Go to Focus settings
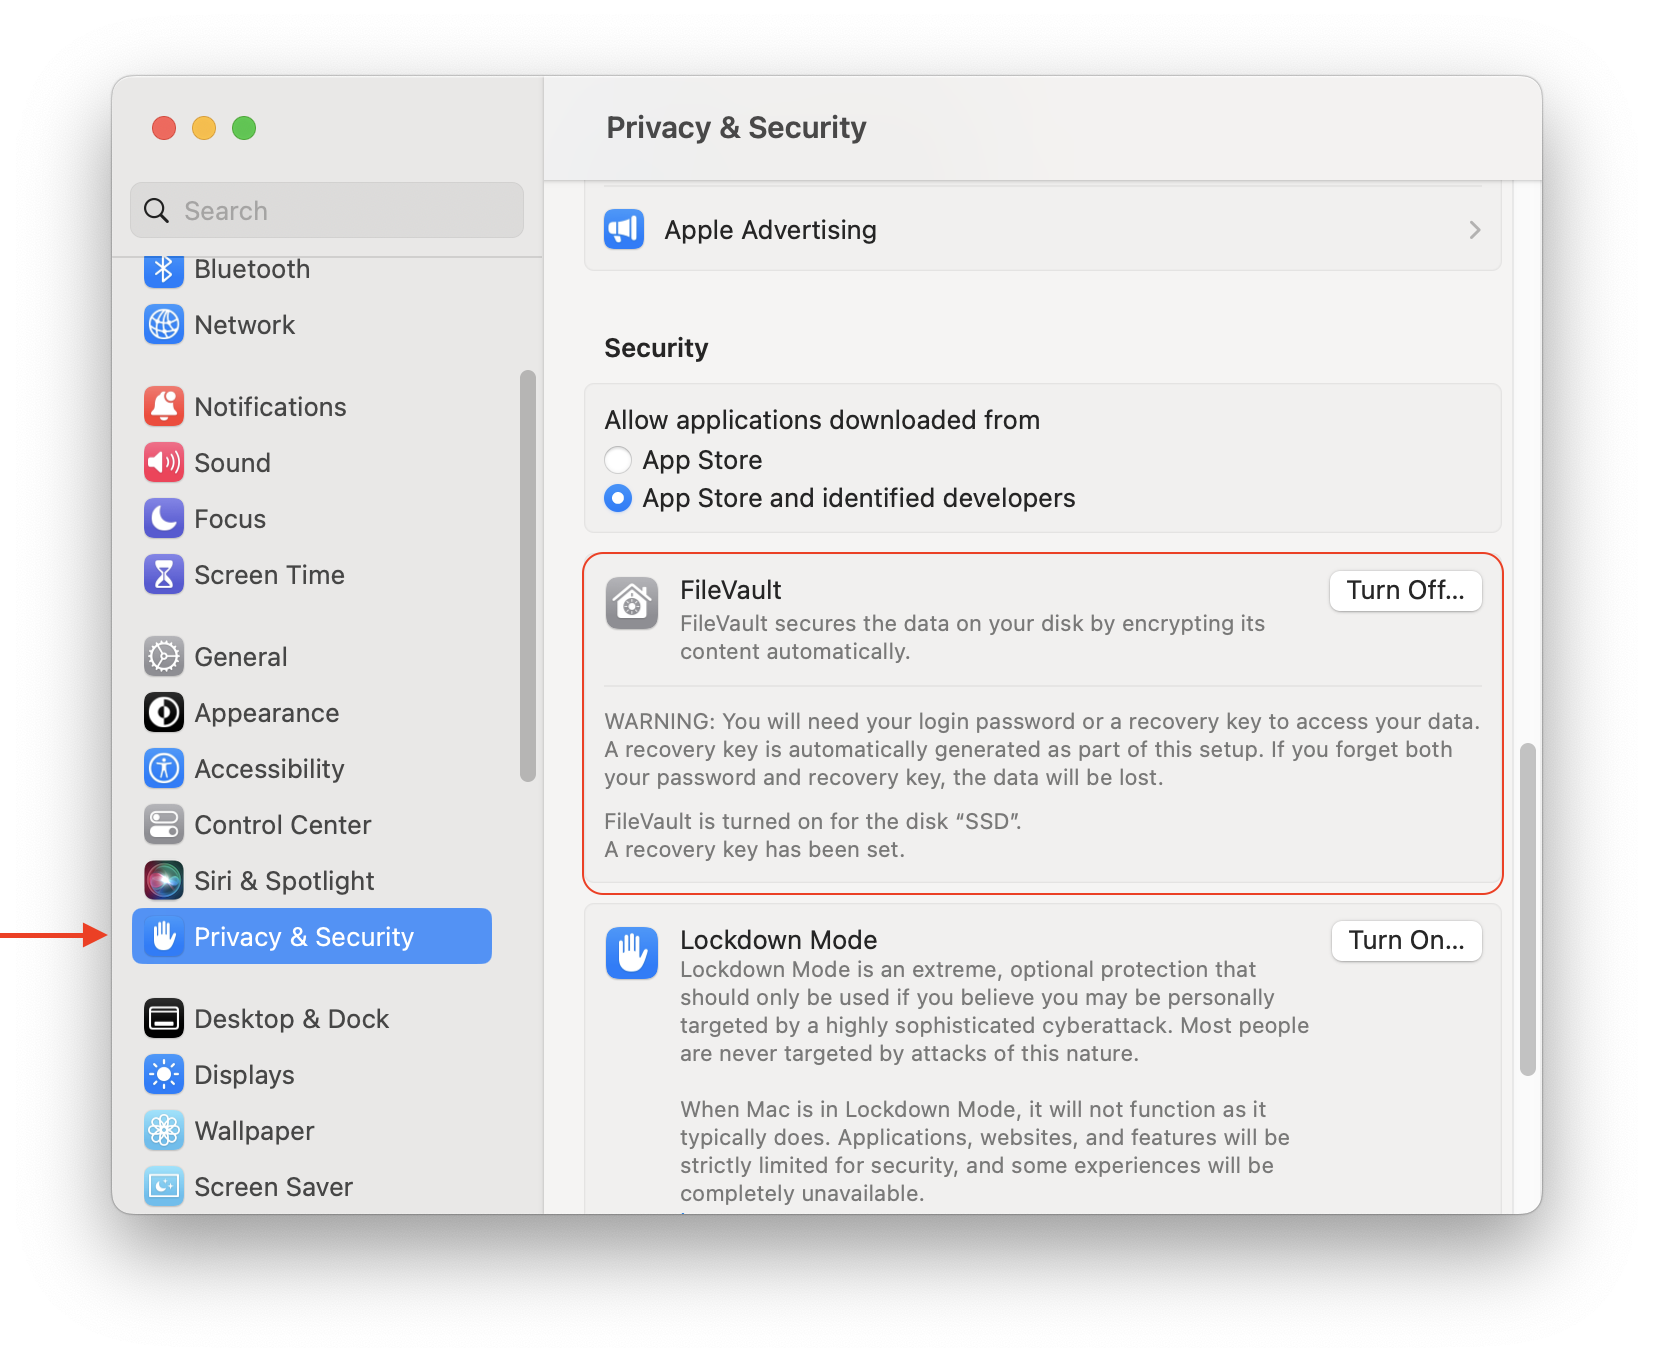 click(312, 519)
